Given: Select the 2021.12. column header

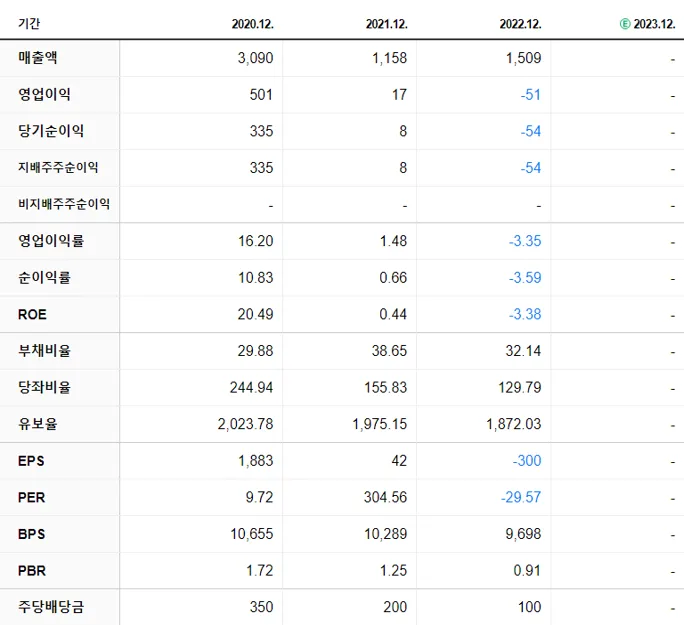Looking at the screenshot, I should click(x=386, y=24).
